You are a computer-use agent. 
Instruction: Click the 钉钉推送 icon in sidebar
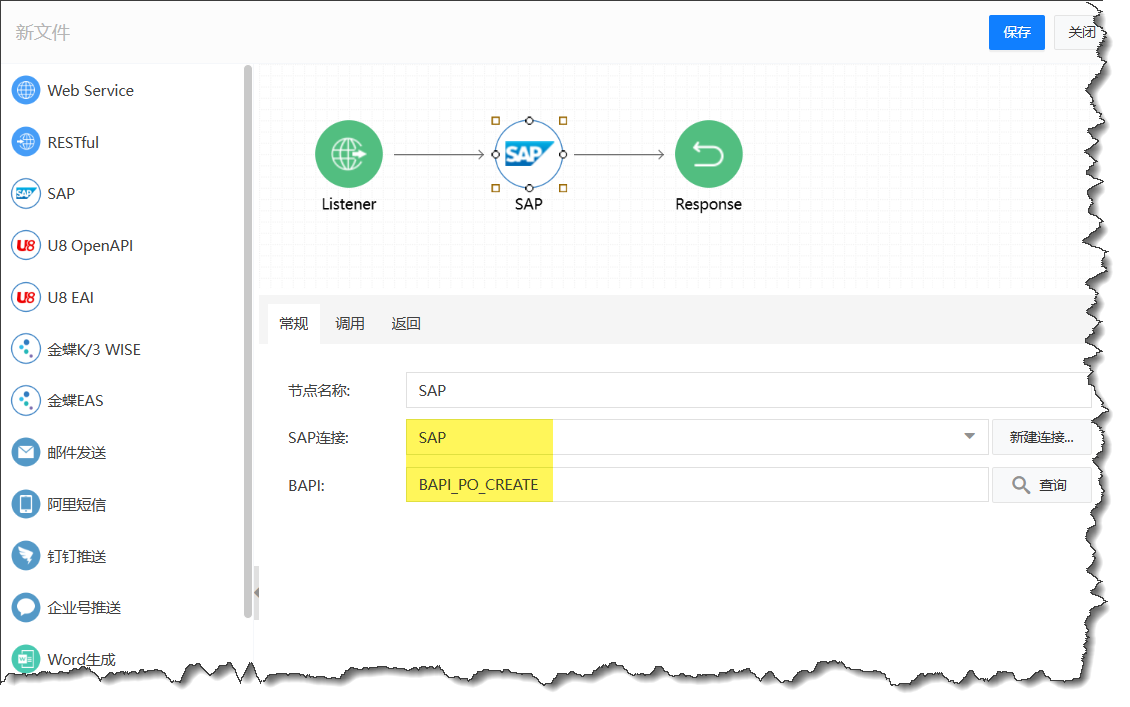26,556
